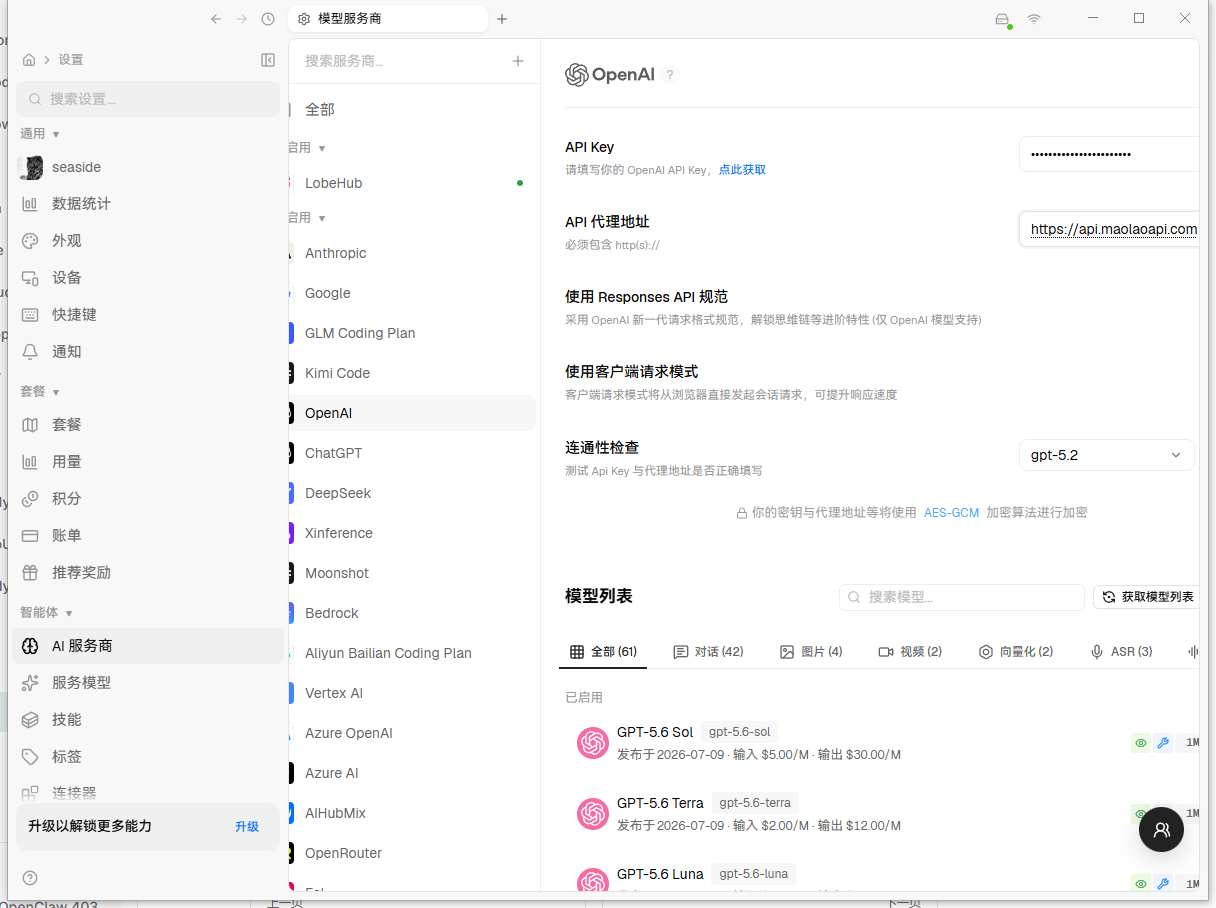Image resolution: width=1216 pixels, height=908 pixels.
Task: Open the gpt-5.2 connectivity check dropdown
Action: pyautogui.click(x=1106, y=455)
